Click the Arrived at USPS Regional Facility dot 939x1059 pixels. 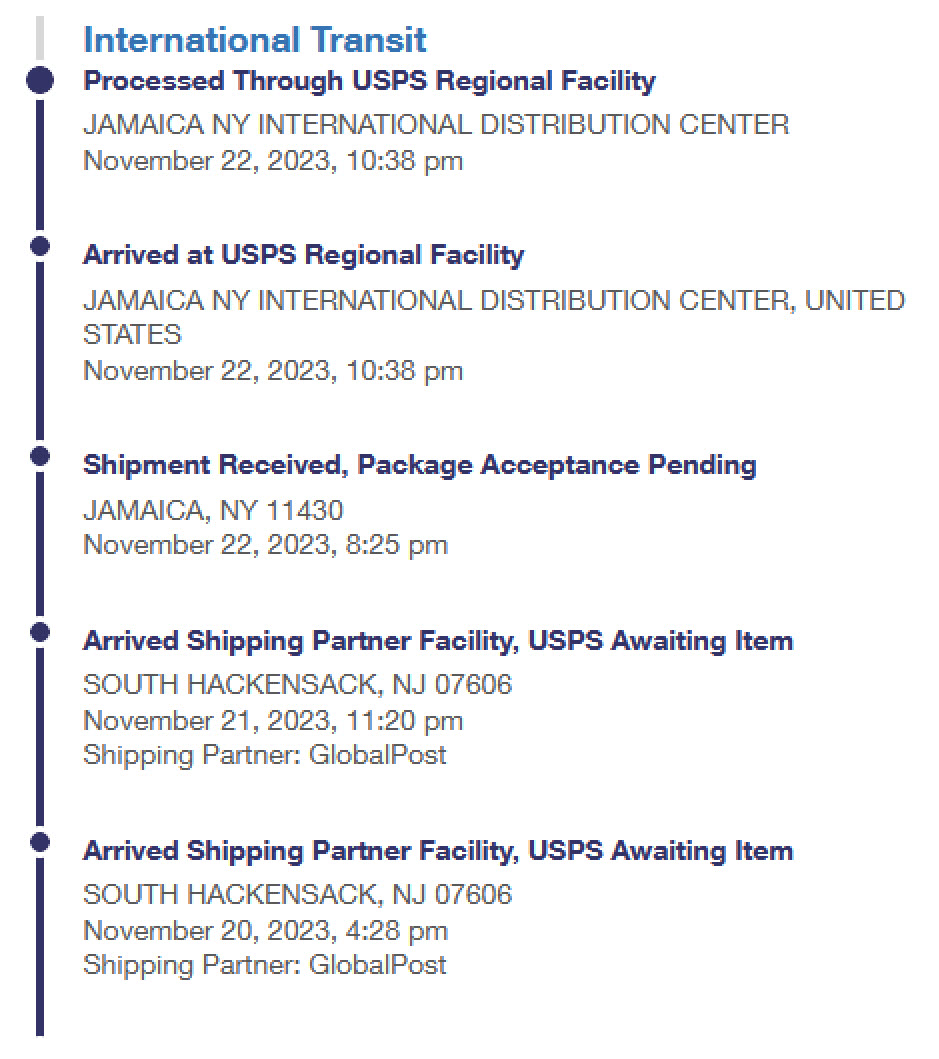point(40,246)
